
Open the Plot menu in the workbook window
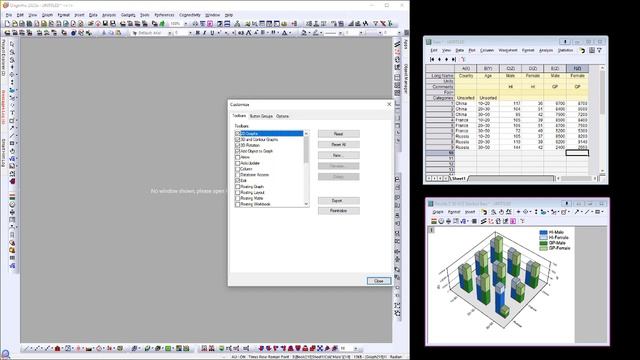pos(472,50)
